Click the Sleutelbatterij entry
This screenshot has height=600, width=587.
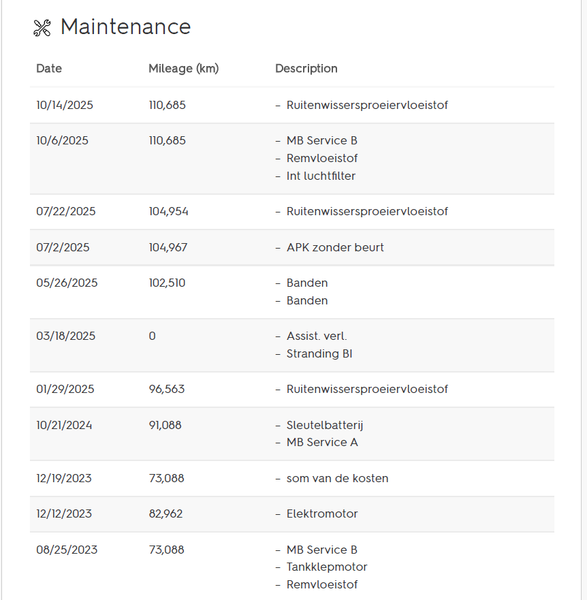coord(325,425)
